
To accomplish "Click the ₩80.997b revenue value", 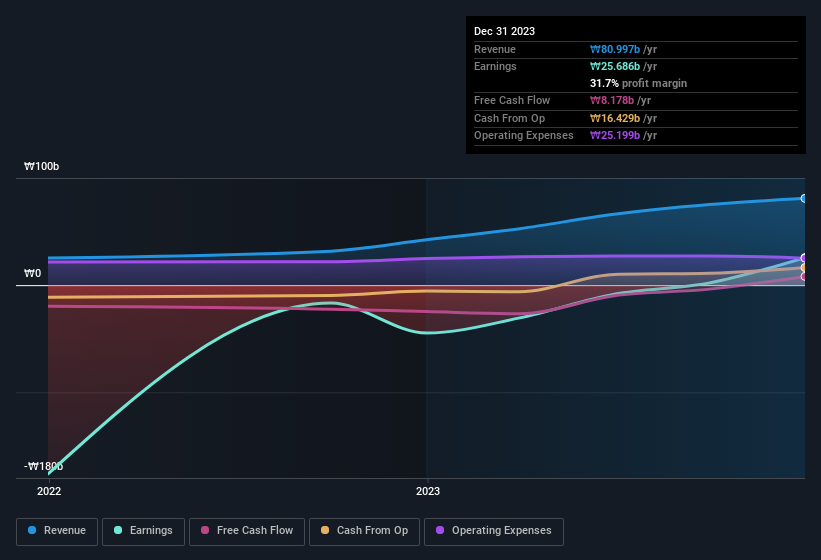I will click(x=615, y=49).
